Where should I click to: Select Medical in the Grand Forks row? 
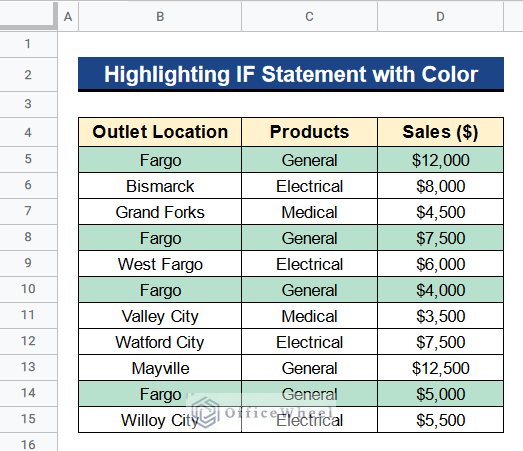pos(310,212)
